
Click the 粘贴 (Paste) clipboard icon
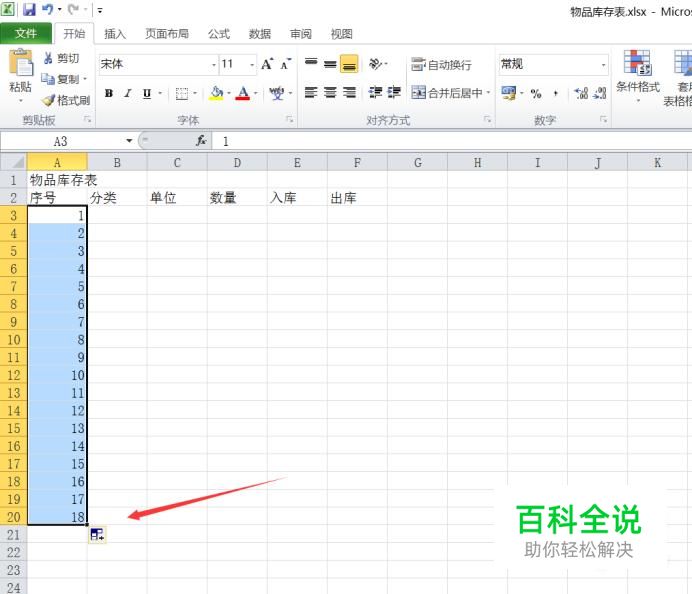pos(21,63)
